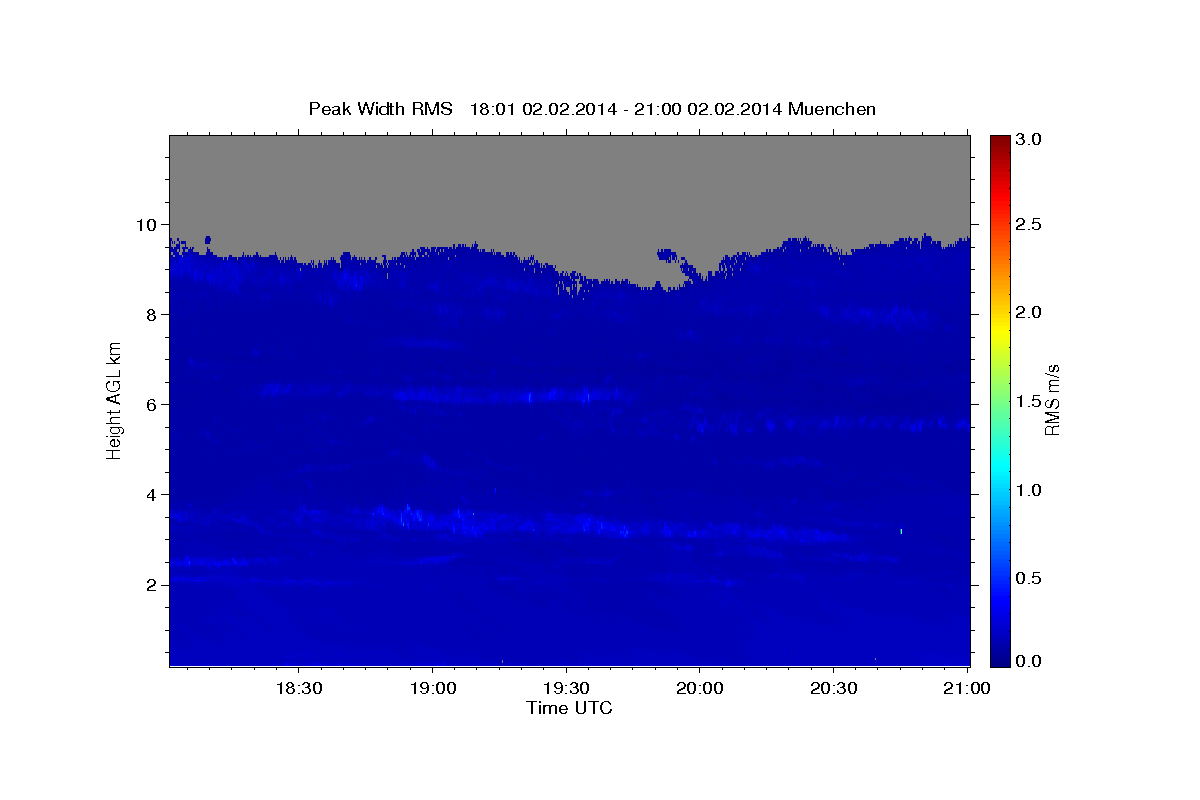Click the plot title 'Peak Width RMS'
The image size is (1200, 800).
(x=380, y=108)
